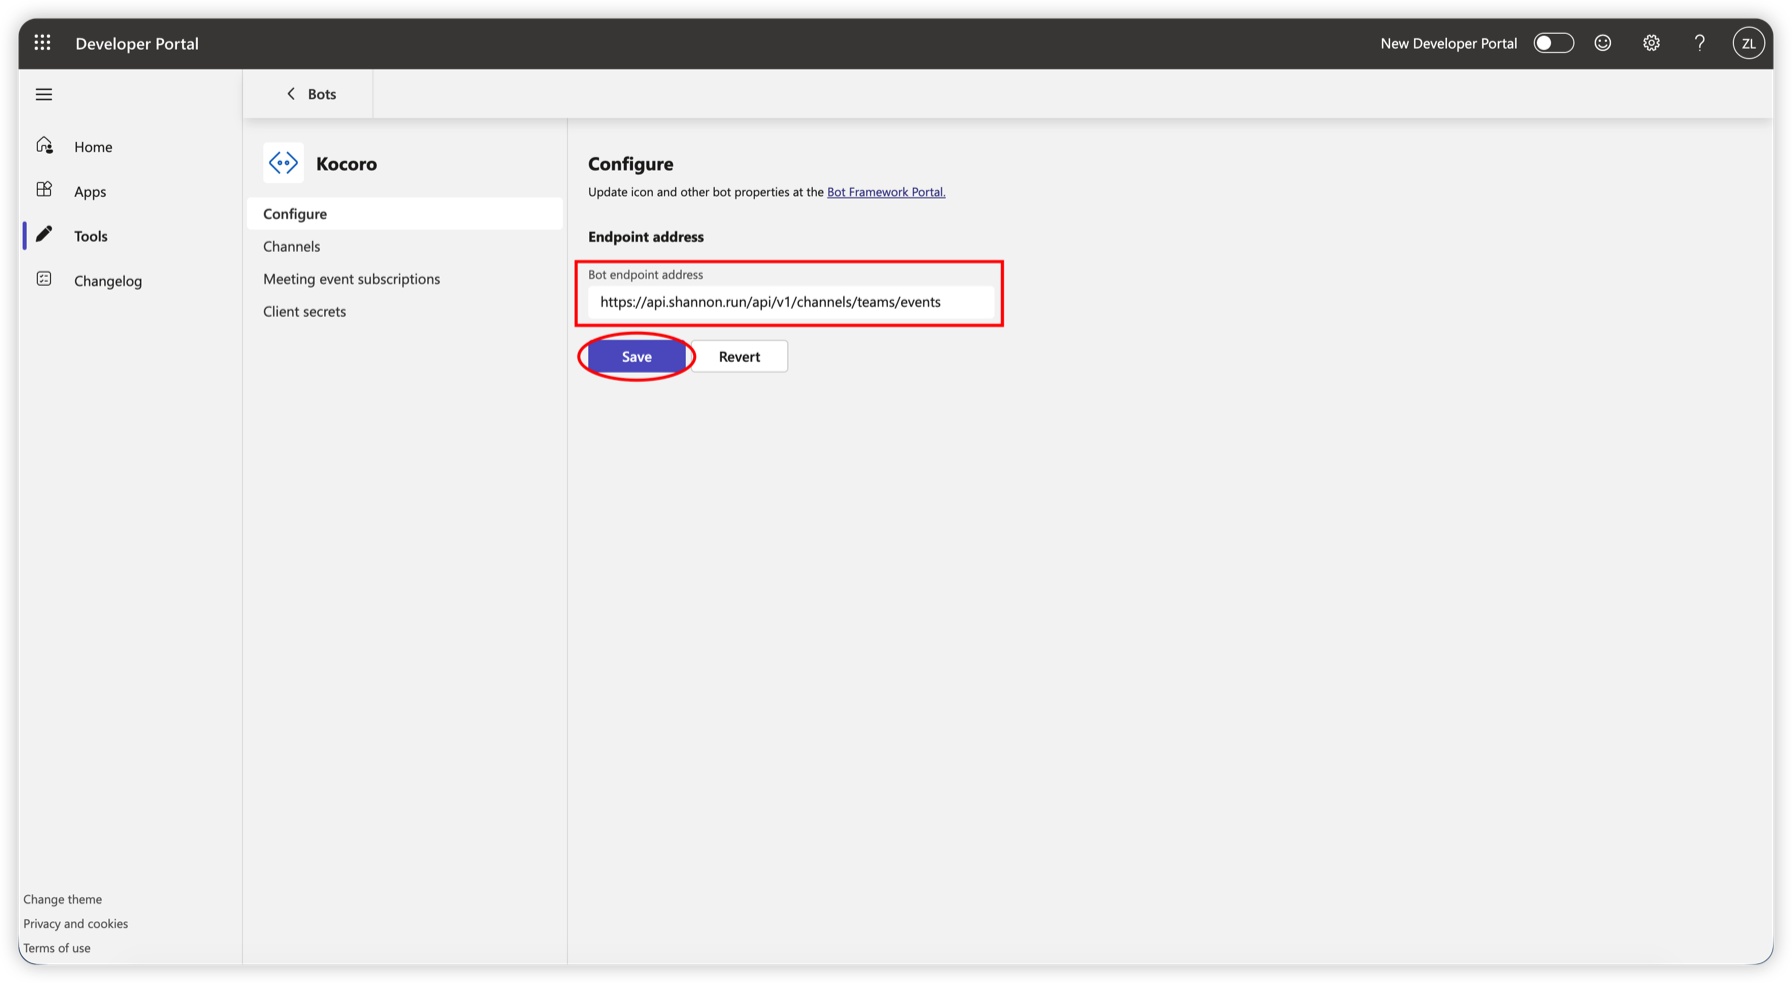The width and height of the screenshot is (1792, 983).
Task: Go to Home in the navigation
Action: 93,147
